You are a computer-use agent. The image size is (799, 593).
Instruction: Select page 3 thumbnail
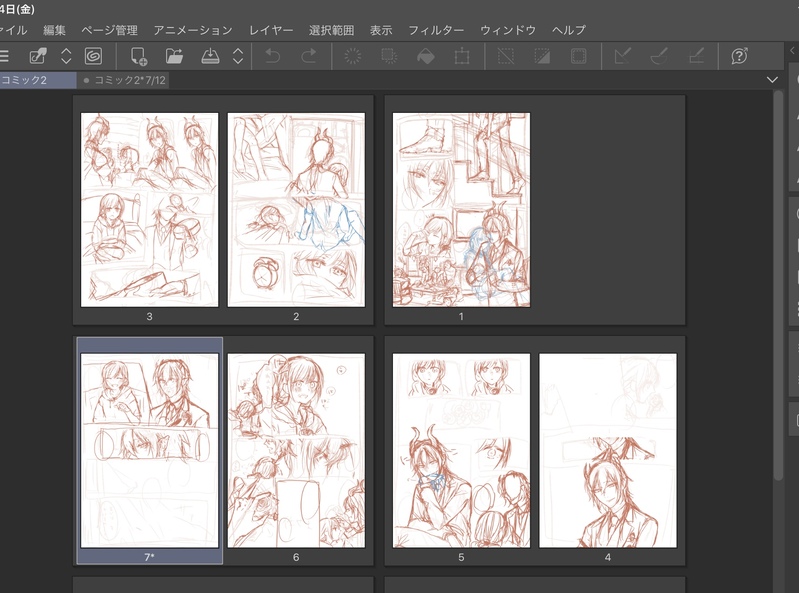(149, 210)
